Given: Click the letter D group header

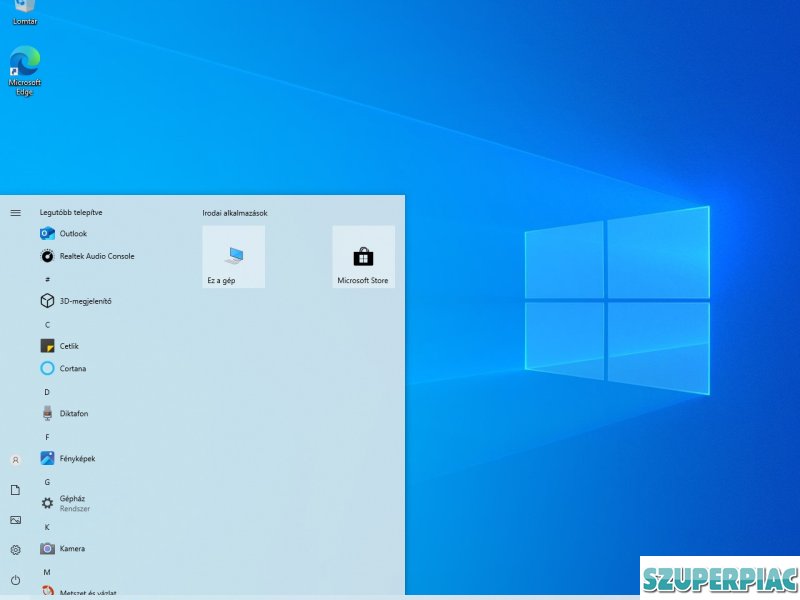Looking at the screenshot, I should tap(47, 391).
